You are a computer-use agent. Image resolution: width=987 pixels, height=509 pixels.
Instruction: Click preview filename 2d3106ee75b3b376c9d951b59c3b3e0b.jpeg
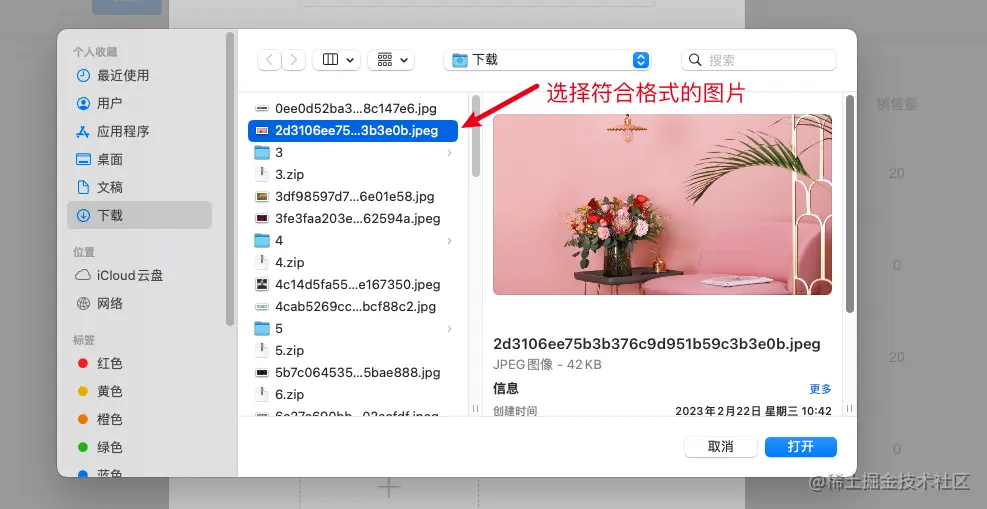click(x=657, y=344)
